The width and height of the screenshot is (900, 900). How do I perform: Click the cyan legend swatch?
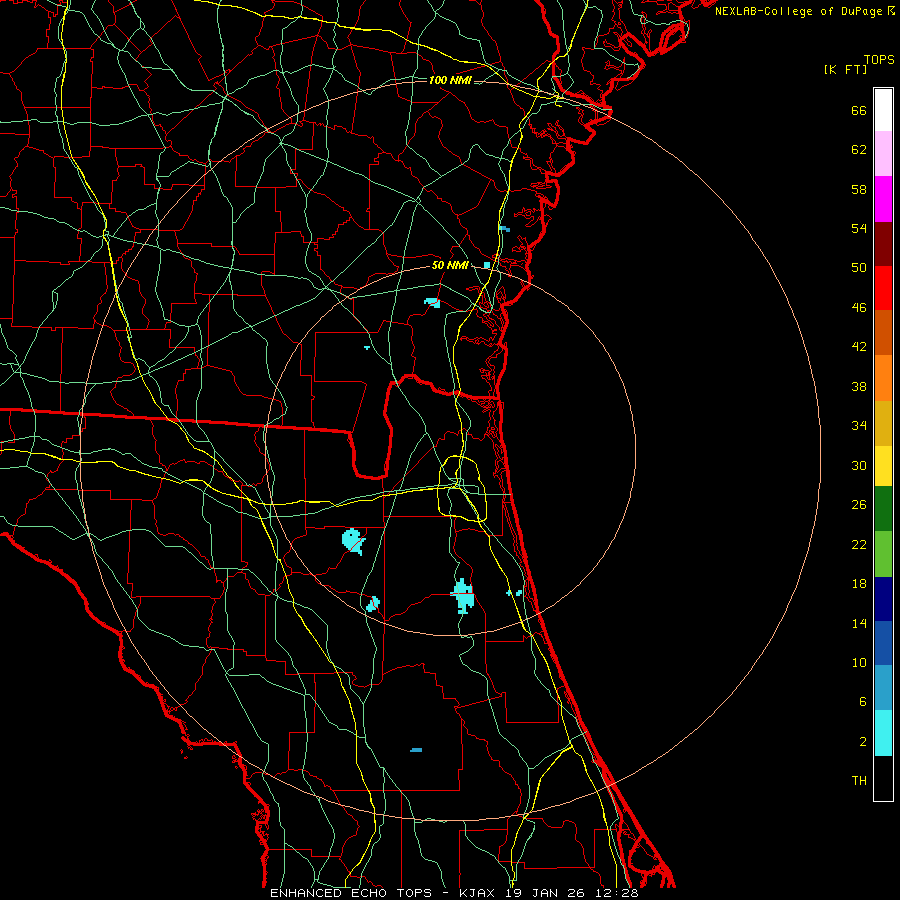[883, 733]
